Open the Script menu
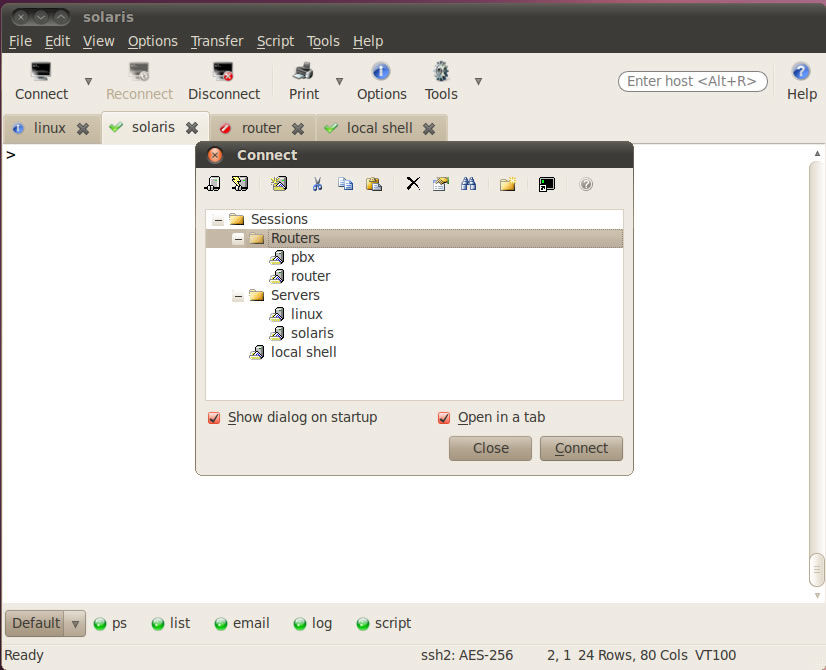This screenshot has width=826, height=670. point(275,41)
